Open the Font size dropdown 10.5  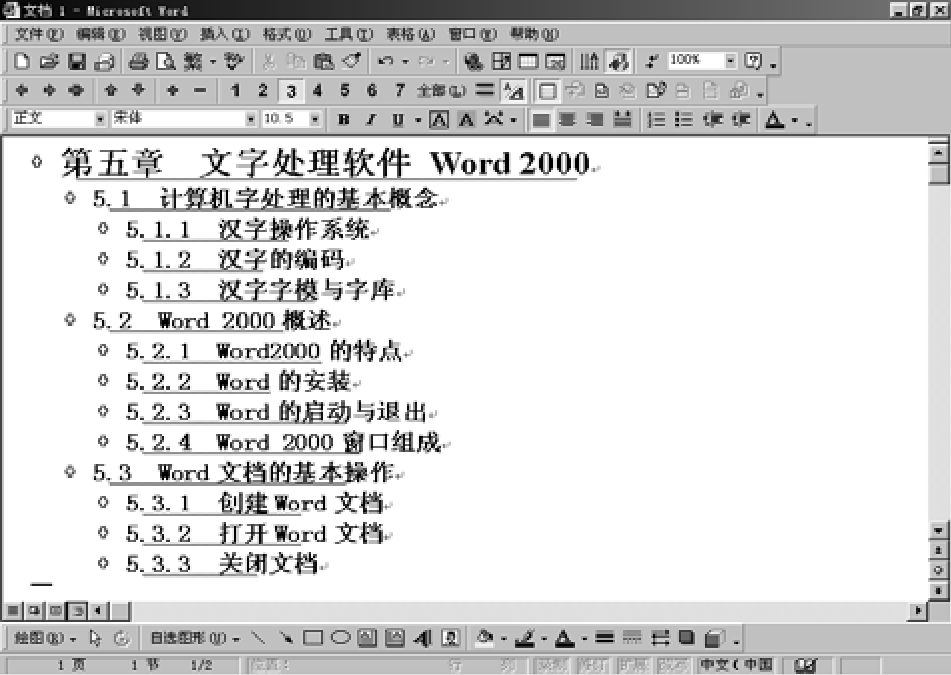coord(314,119)
